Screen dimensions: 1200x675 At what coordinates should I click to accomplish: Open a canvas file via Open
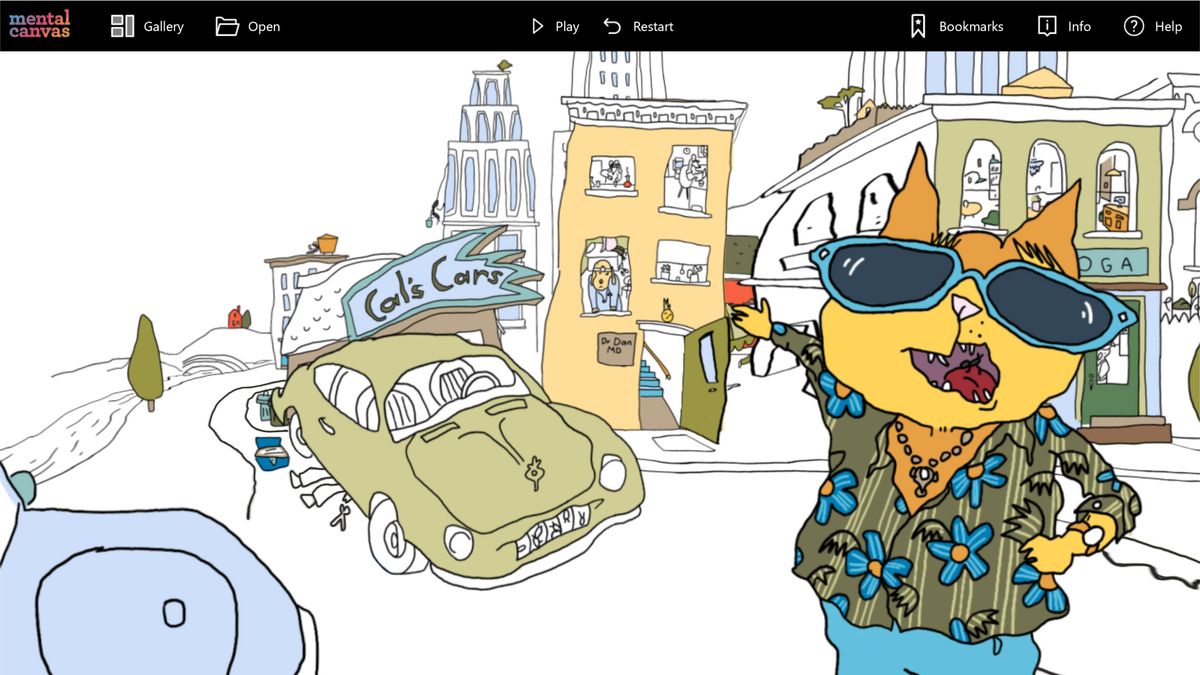pos(248,26)
